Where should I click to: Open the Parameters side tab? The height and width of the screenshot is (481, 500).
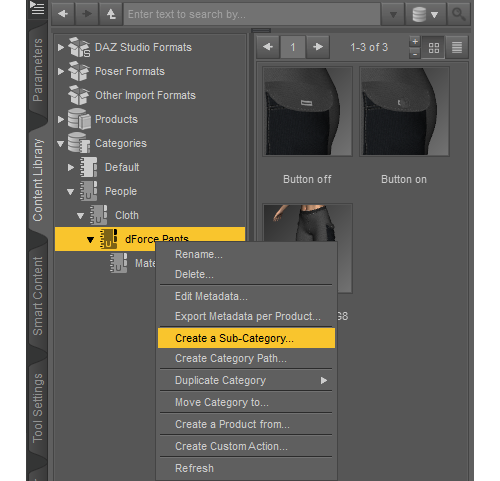(38, 70)
